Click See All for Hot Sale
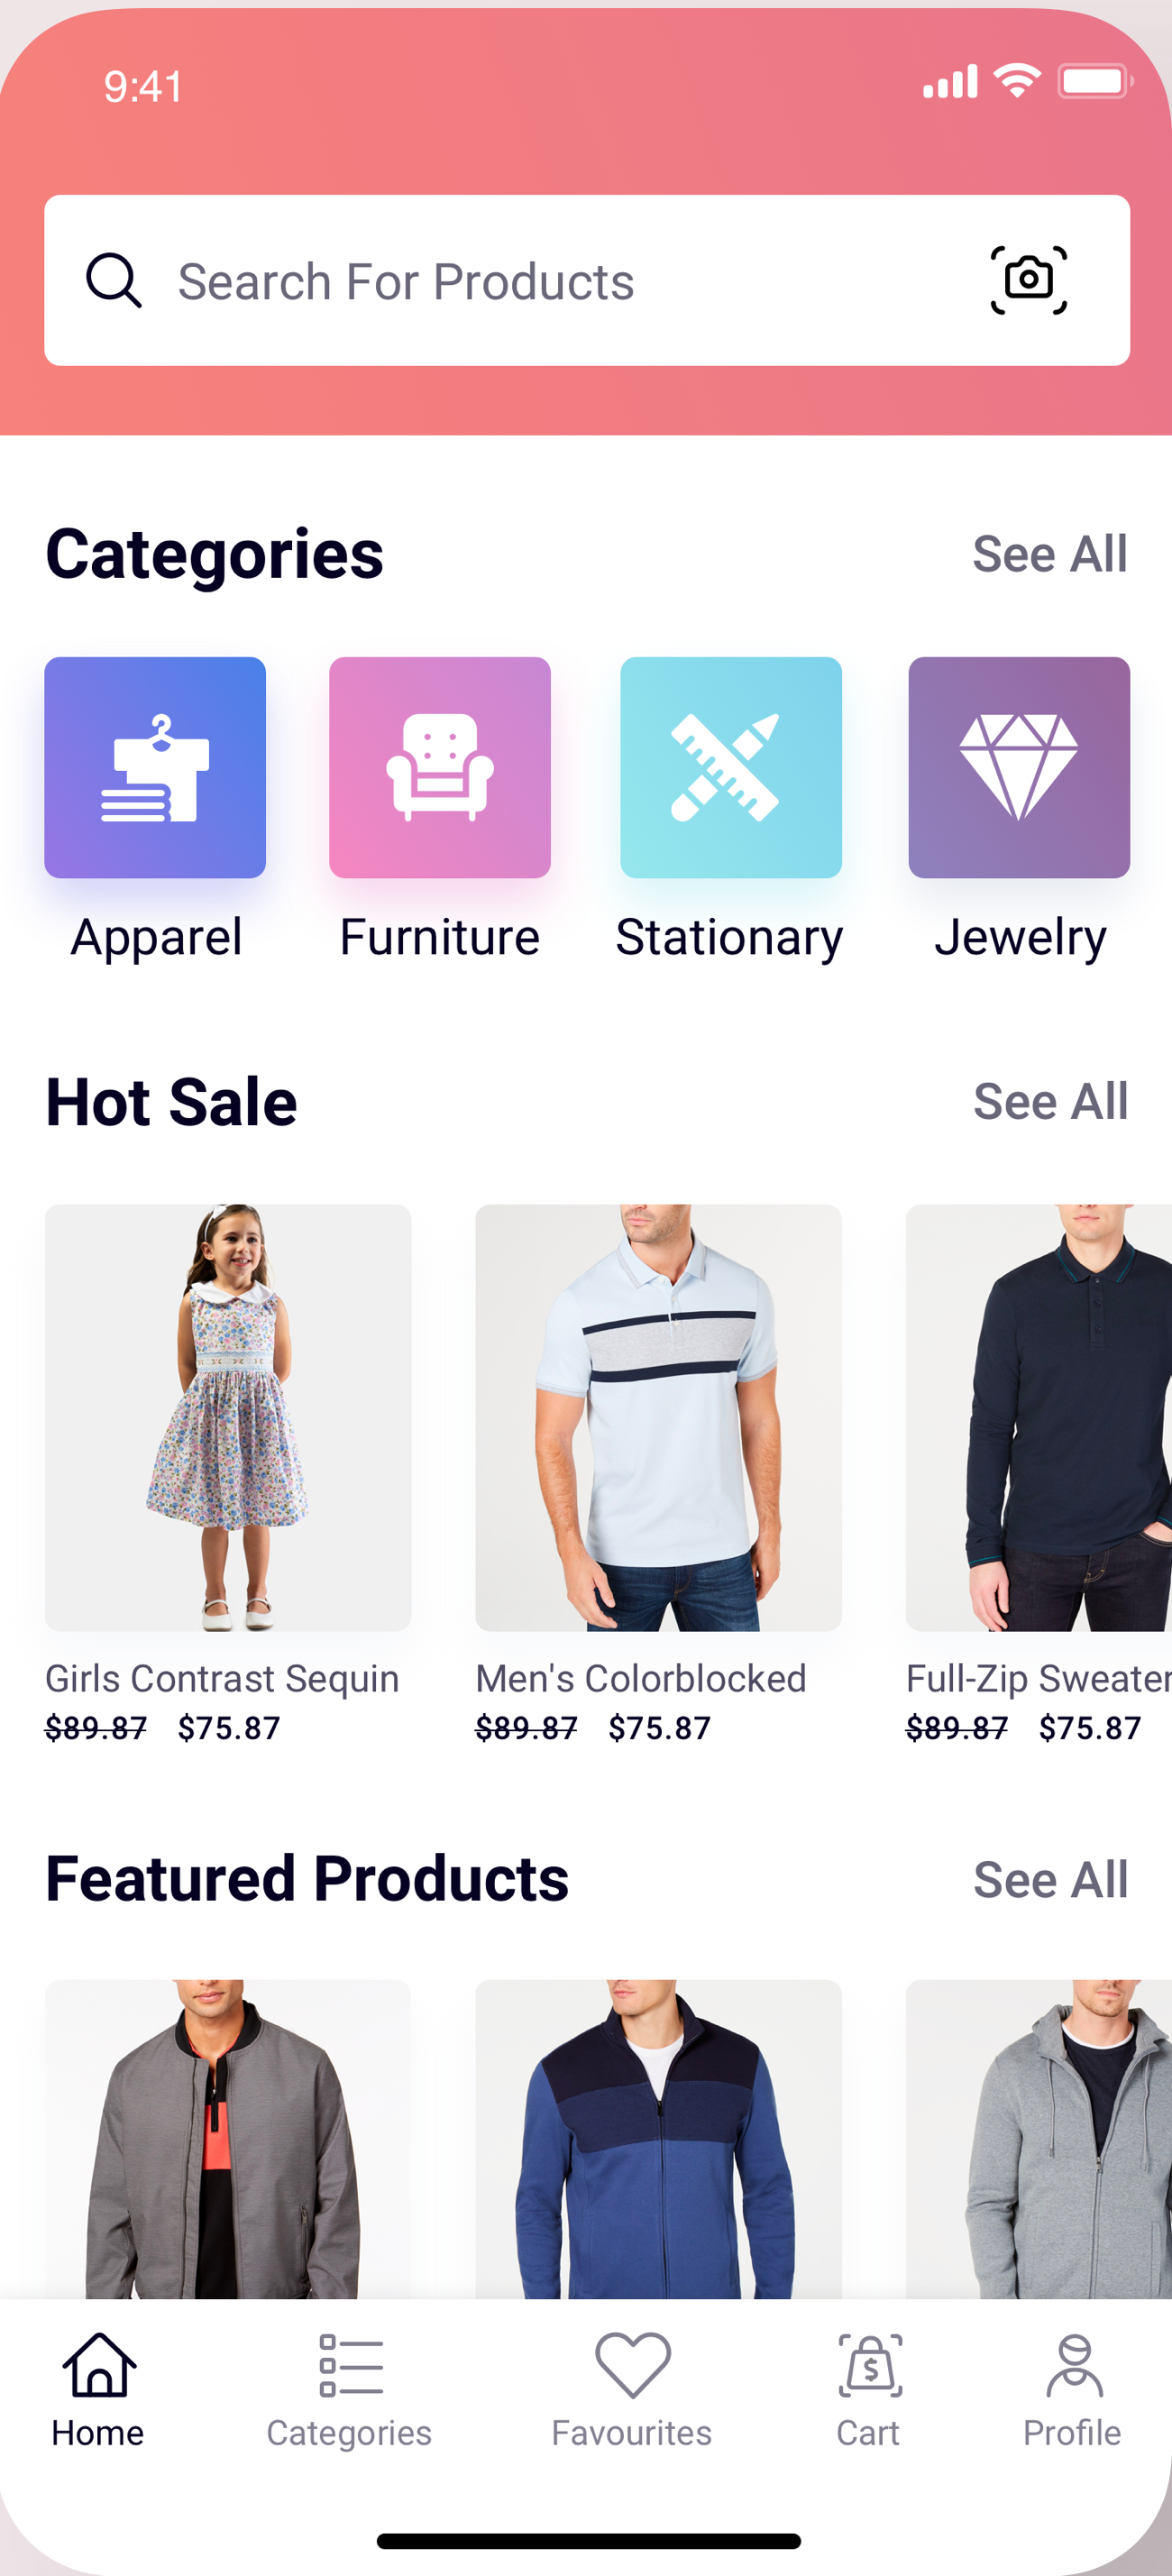Image resolution: width=1172 pixels, height=2576 pixels. click(1050, 1101)
